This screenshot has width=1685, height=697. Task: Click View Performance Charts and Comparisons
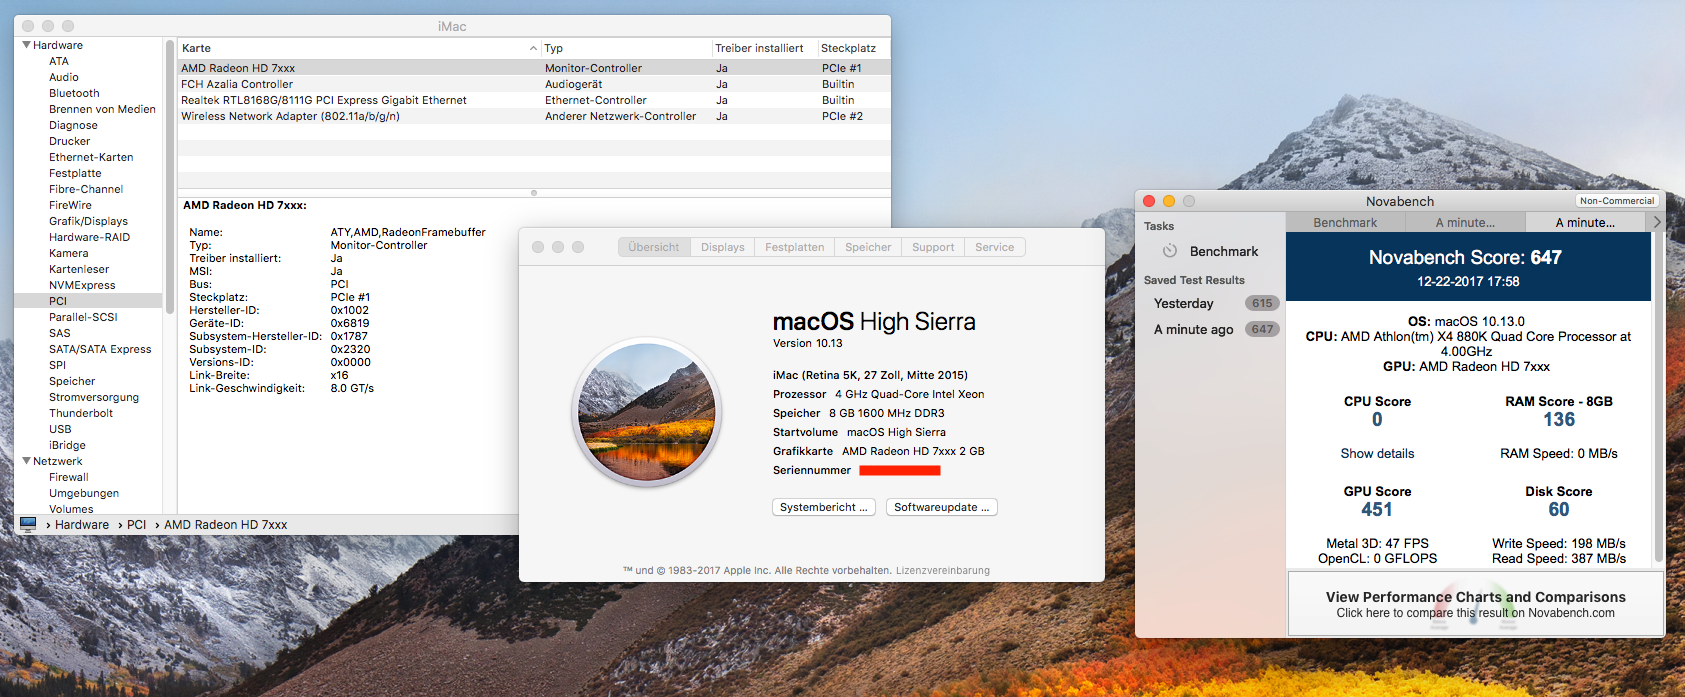click(x=1476, y=603)
